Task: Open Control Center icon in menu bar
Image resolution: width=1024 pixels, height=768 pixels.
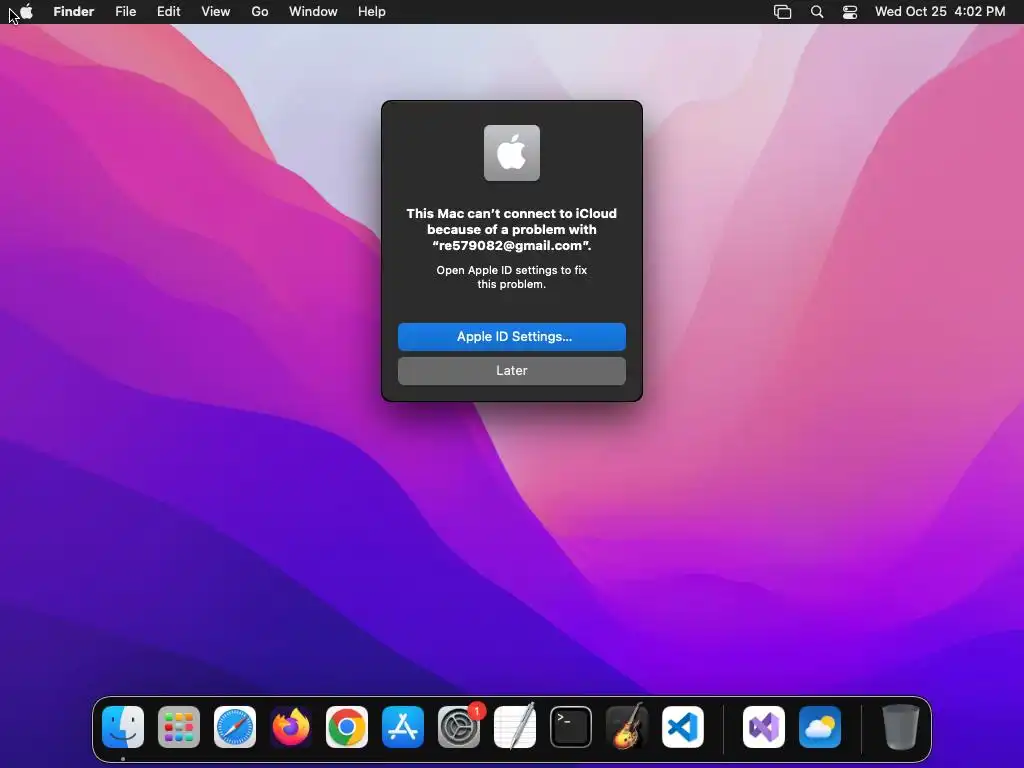Action: tap(850, 12)
